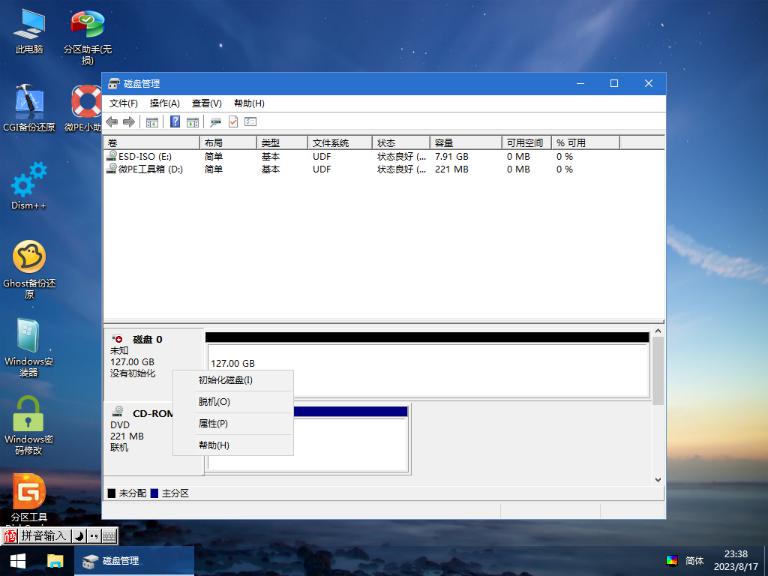Sort by % 可用 column header

click(586, 143)
